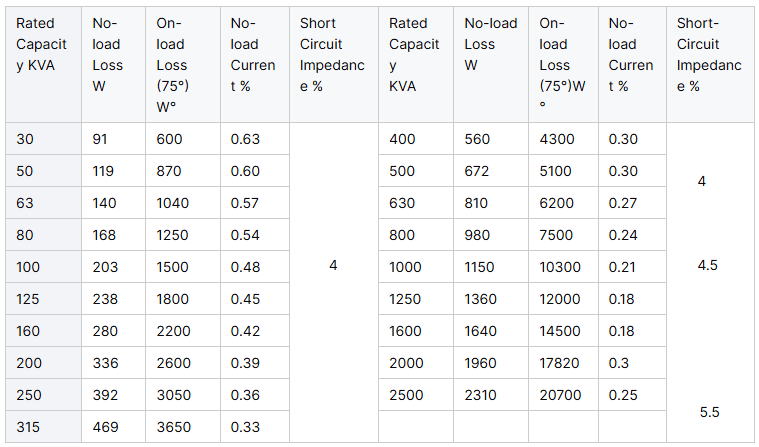The image size is (759, 447).
Task: Click the 315 KVA rated capacity cell
Action: click(29, 427)
